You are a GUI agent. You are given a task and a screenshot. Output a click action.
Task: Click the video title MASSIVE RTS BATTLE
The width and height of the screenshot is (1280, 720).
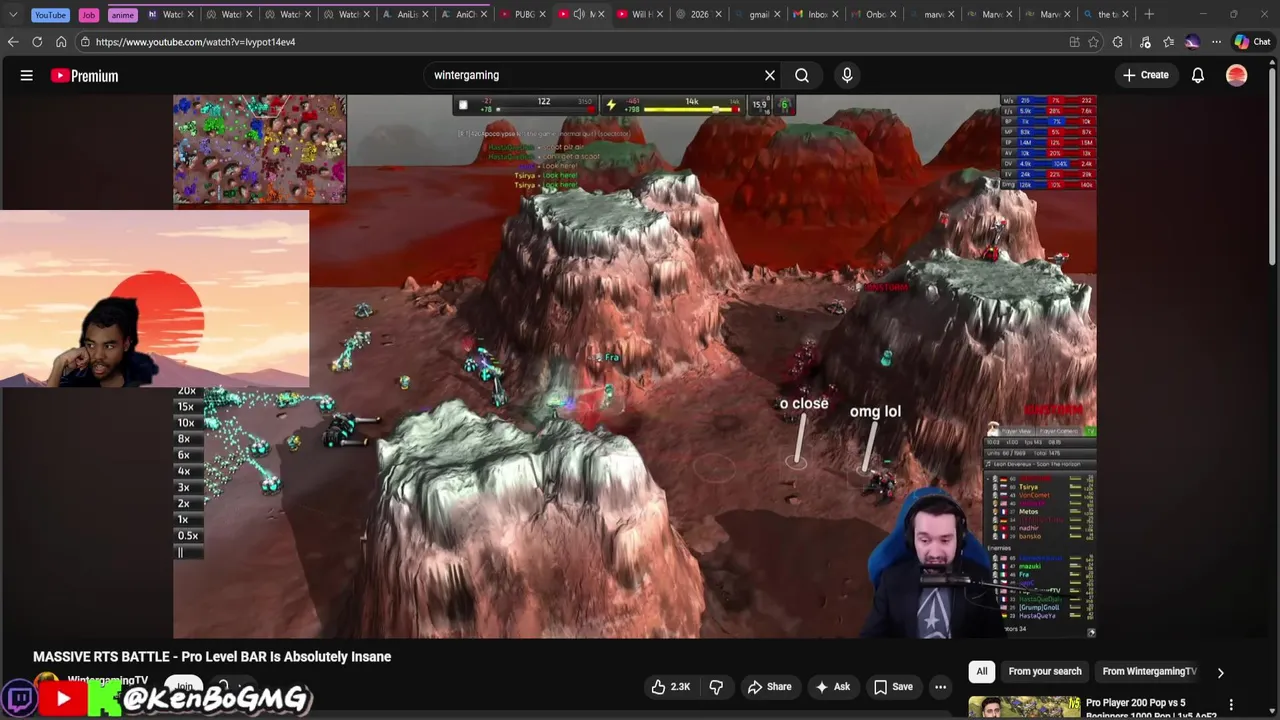(212, 657)
